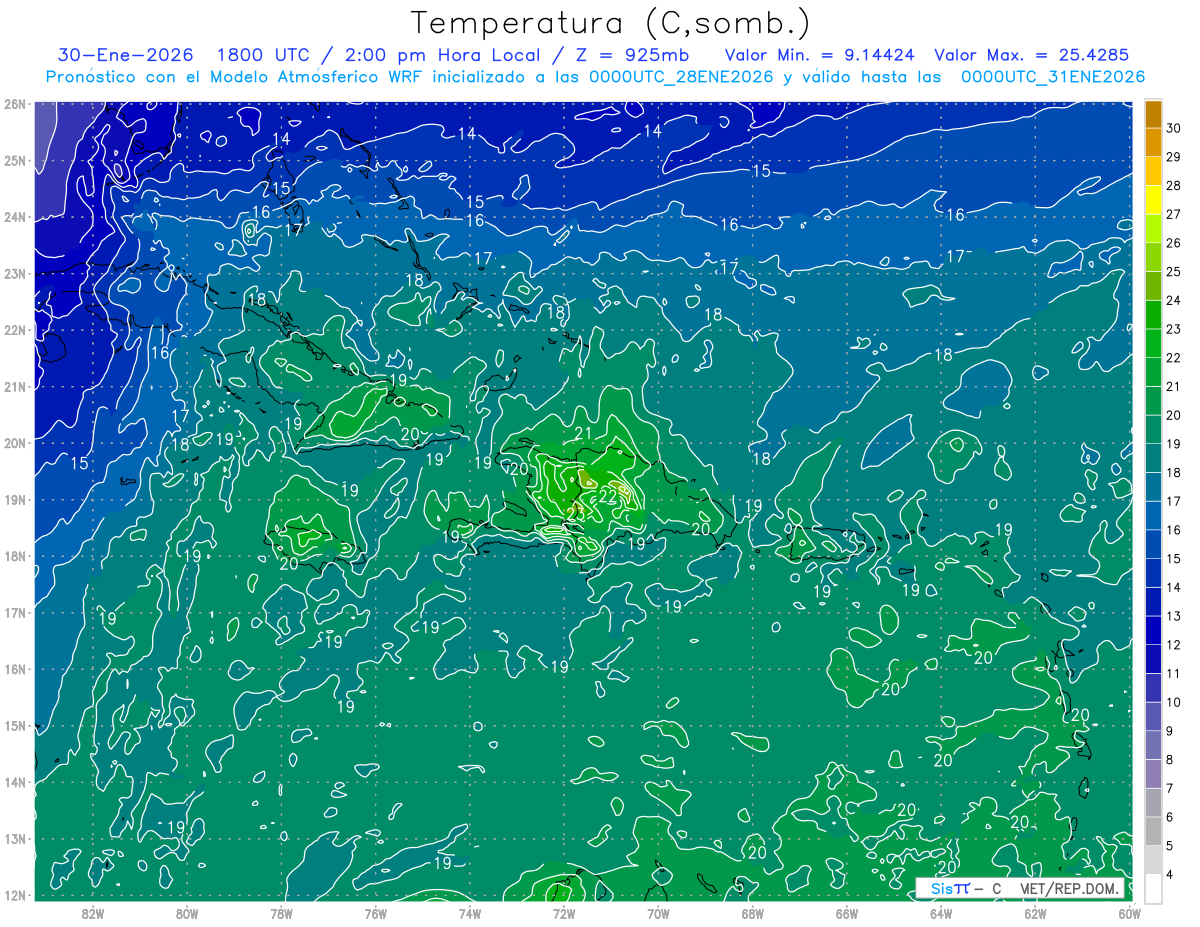Click the "Valor Max. = 25.4285" readout
1200x927 pixels.
tap(1032, 56)
